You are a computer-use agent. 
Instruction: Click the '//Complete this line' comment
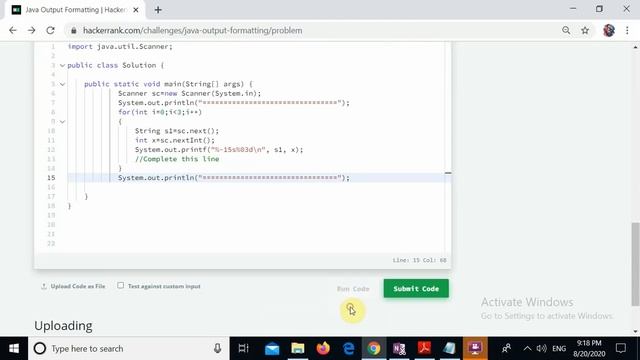point(177,159)
